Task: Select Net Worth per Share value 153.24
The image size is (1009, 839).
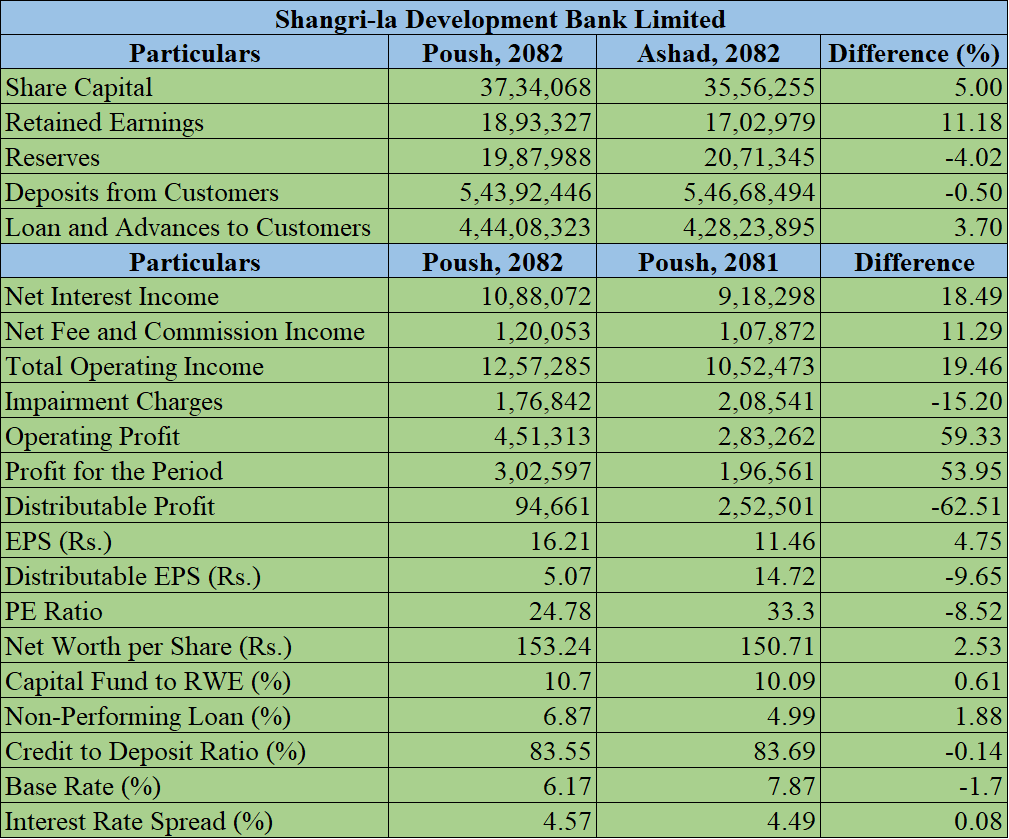Action: pyautogui.click(x=553, y=647)
